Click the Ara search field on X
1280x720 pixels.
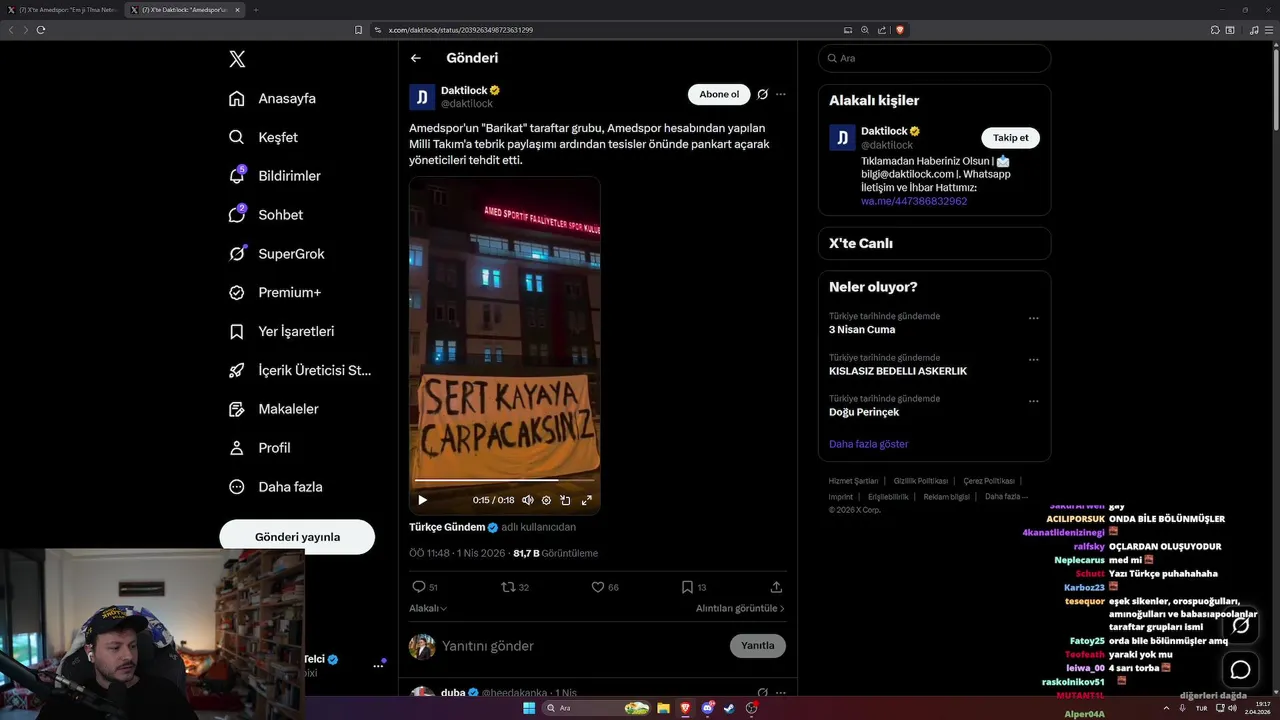(x=934, y=58)
